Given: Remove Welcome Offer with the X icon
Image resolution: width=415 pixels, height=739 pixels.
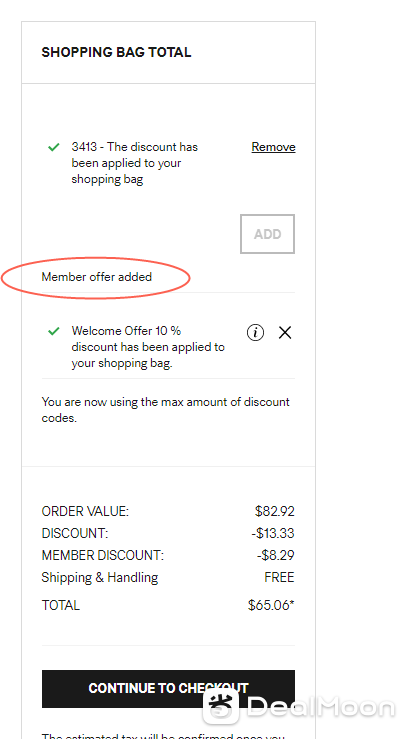Looking at the screenshot, I should pos(285,333).
